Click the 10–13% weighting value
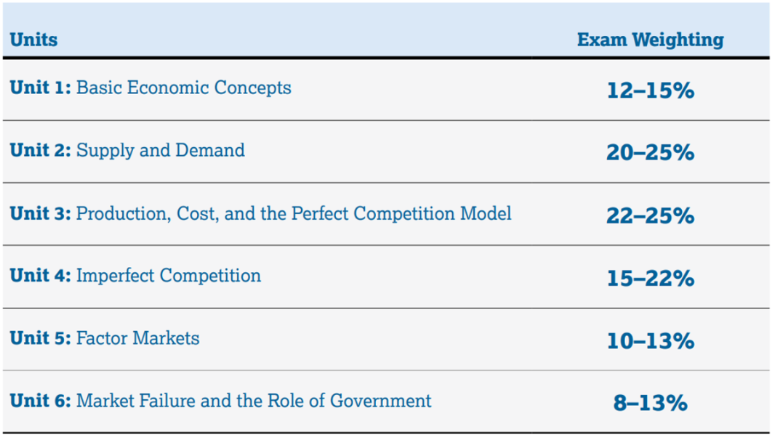The width and height of the screenshot is (773, 437). [x=650, y=341]
